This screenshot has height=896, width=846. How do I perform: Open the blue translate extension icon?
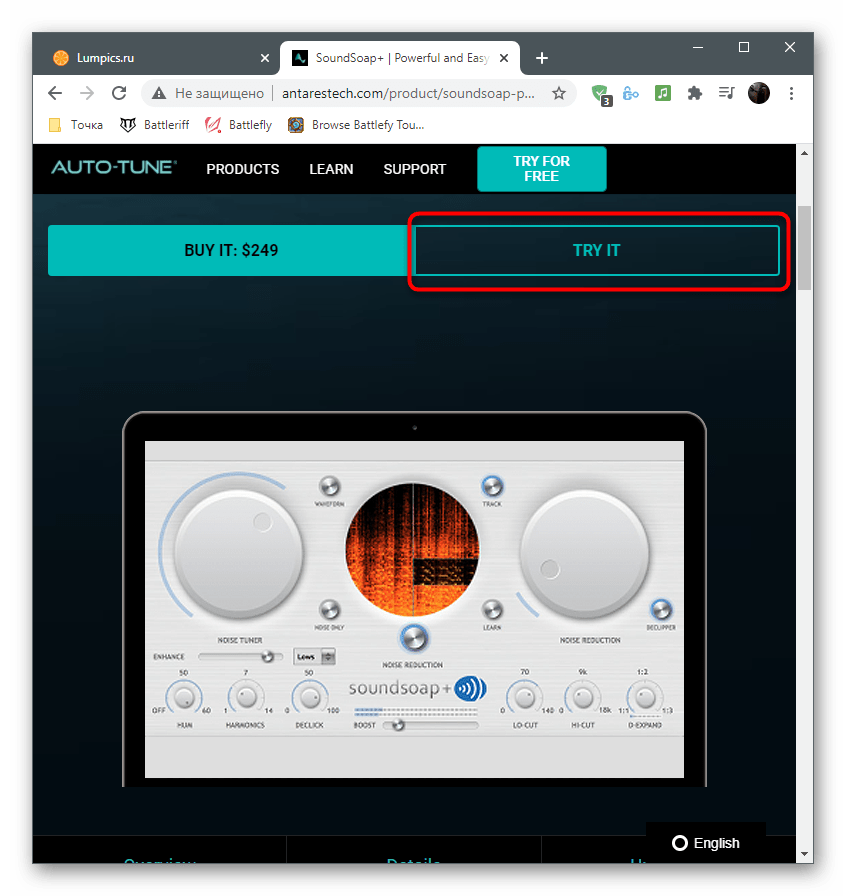(x=630, y=93)
